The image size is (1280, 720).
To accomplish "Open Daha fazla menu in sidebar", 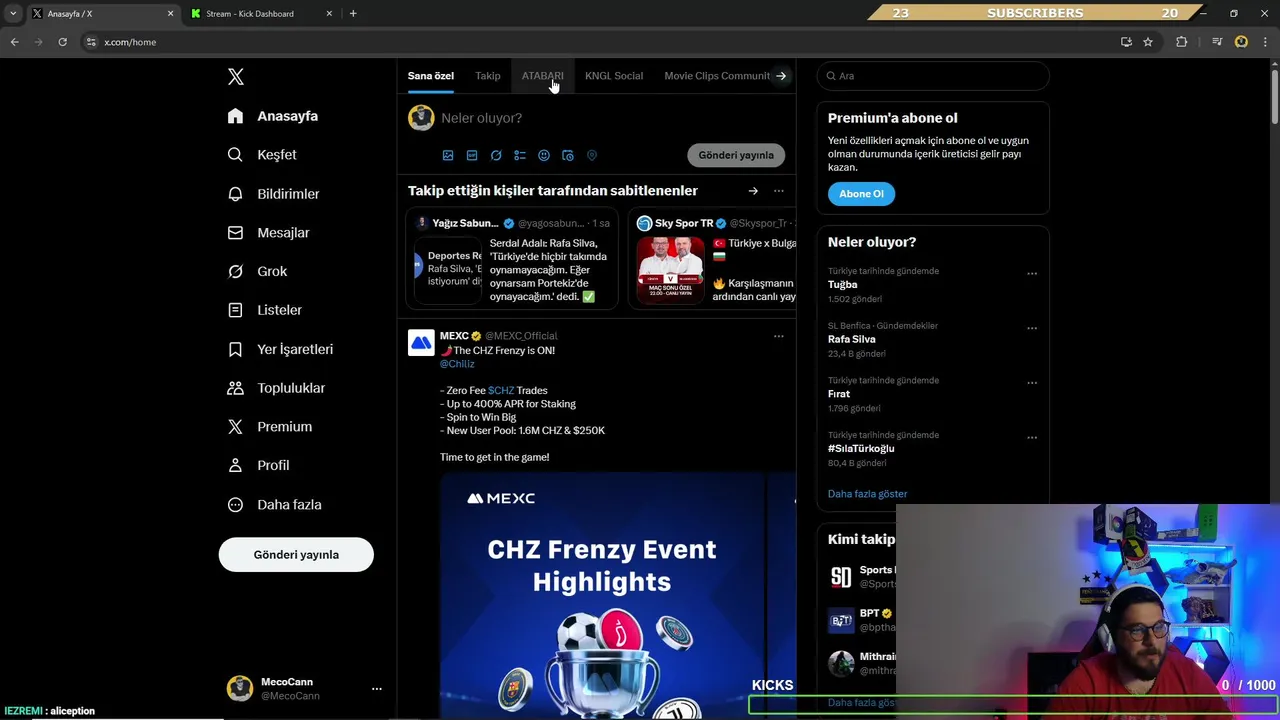I will [274, 505].
